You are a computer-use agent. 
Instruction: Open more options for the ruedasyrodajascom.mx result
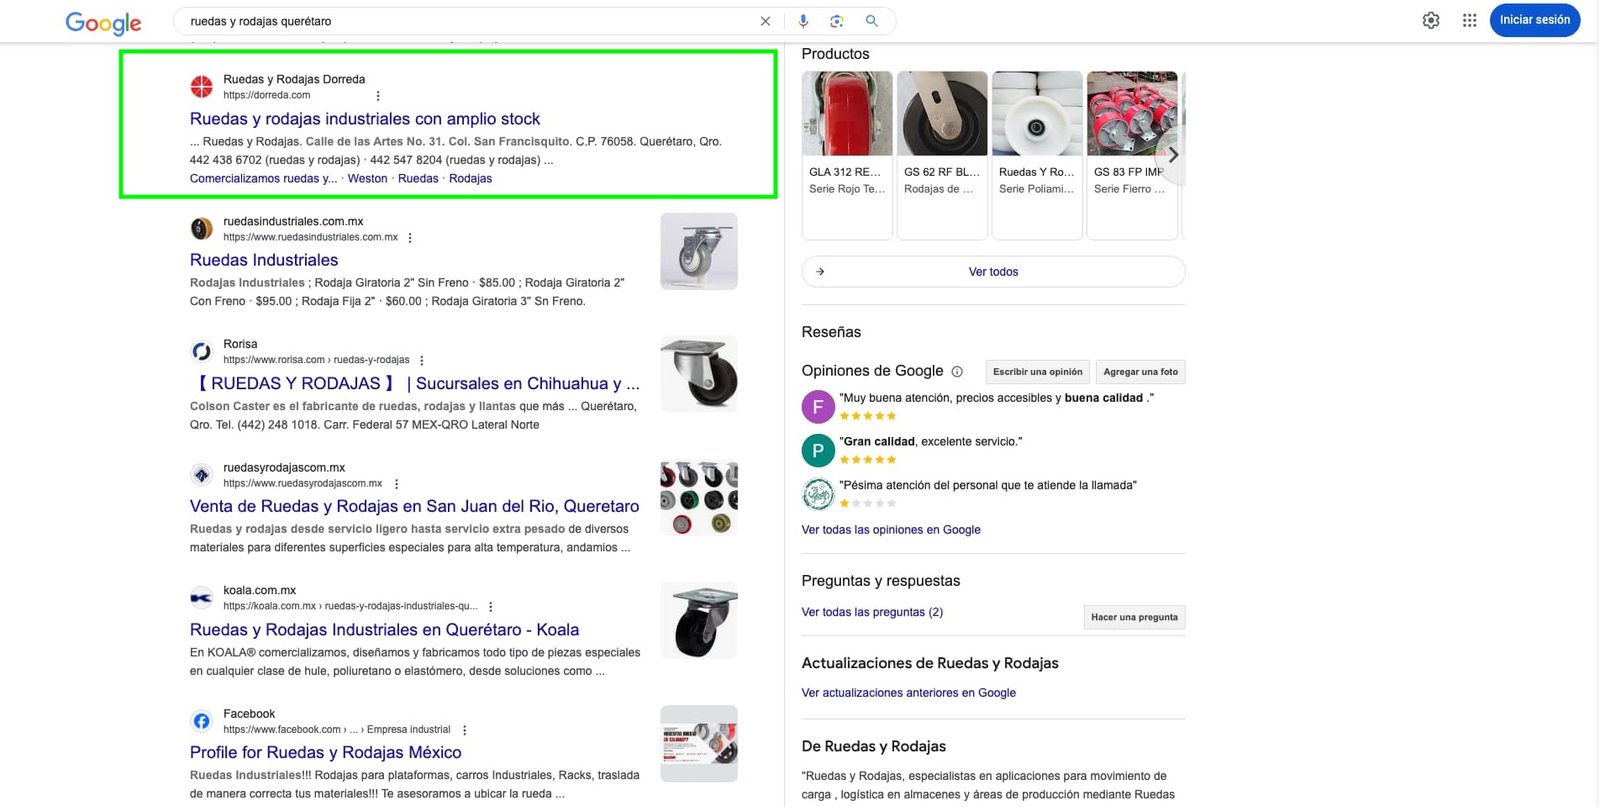tap(397, 484)
